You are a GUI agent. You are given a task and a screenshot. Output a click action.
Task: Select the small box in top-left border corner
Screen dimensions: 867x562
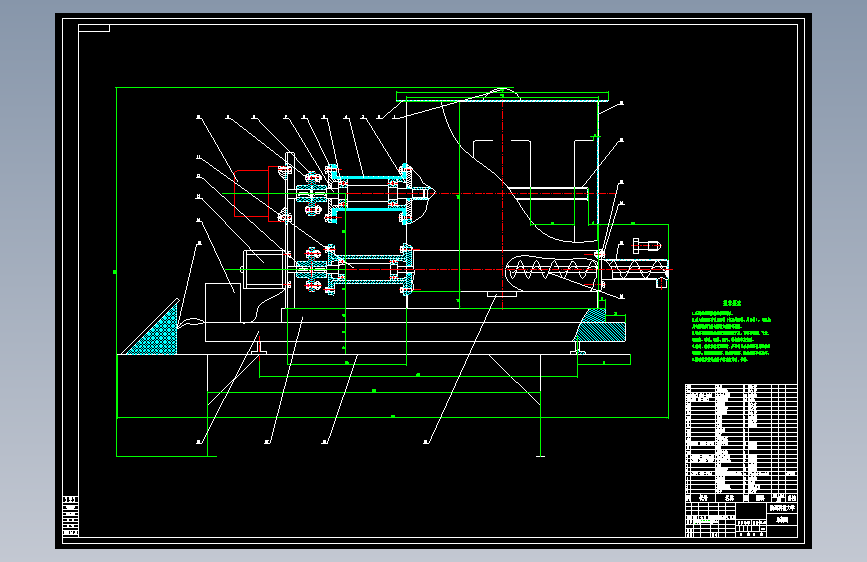(x=94, y=28)
